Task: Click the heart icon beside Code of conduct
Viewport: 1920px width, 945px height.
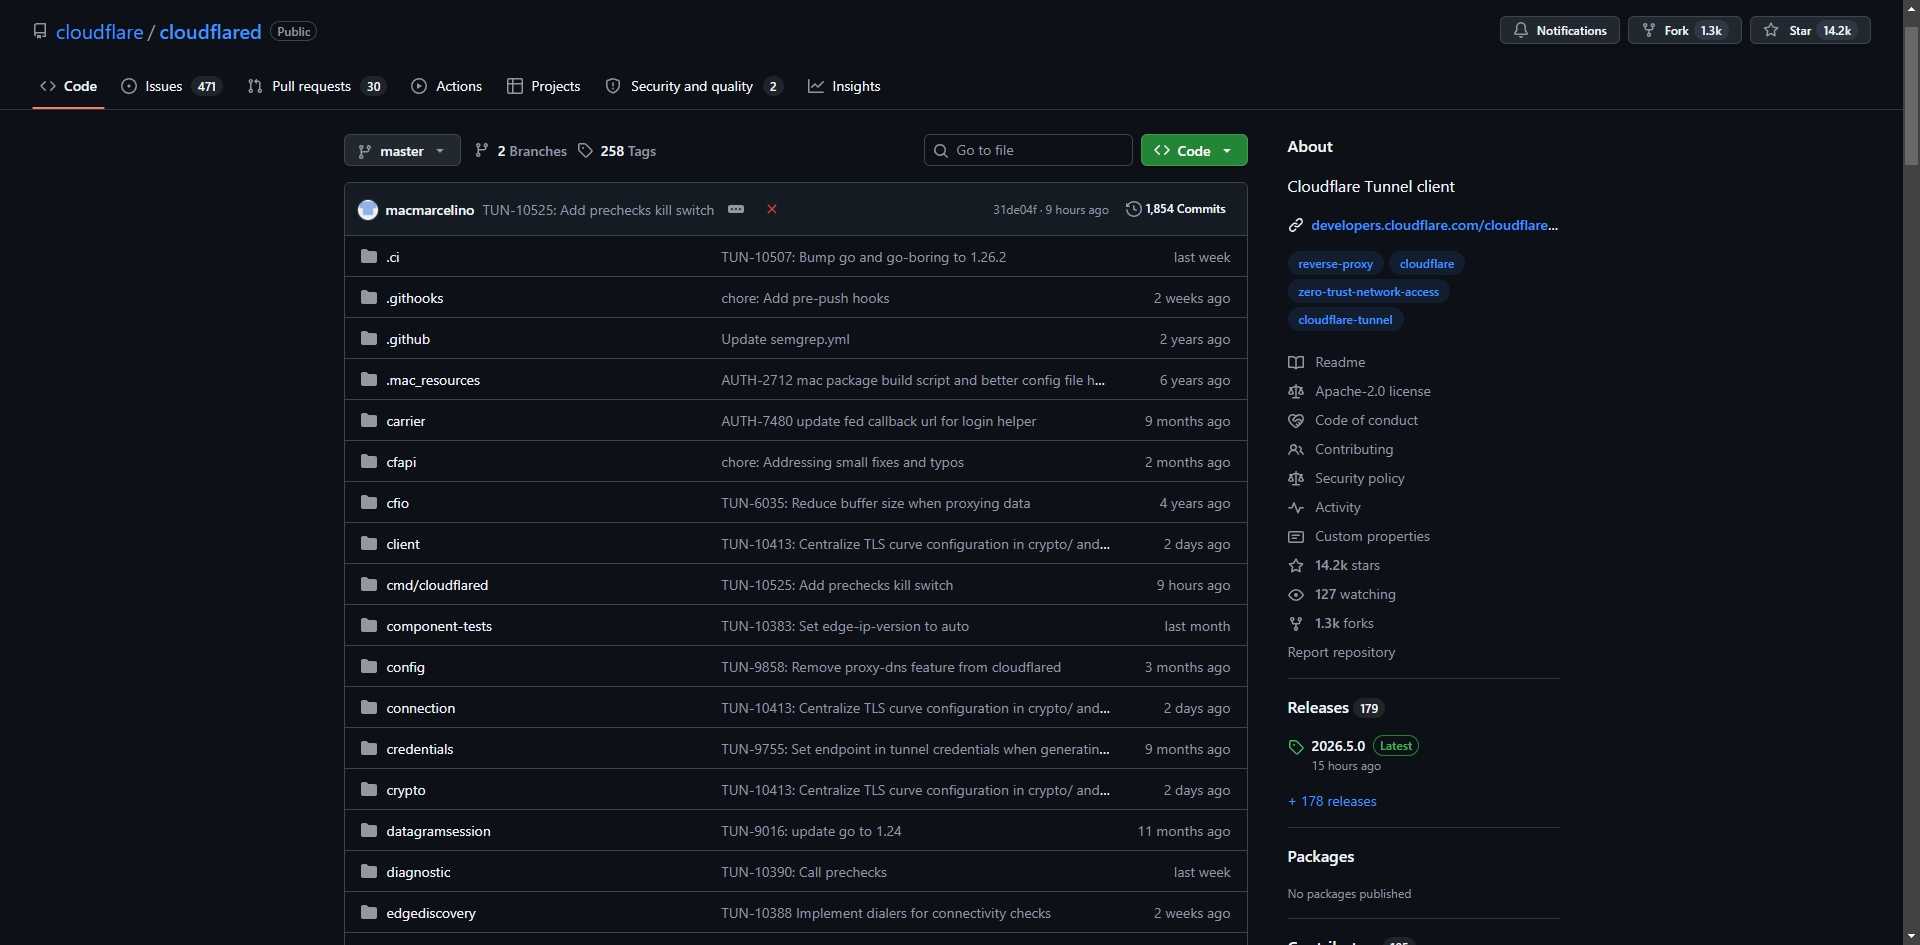Action: tap(1296, 420)
